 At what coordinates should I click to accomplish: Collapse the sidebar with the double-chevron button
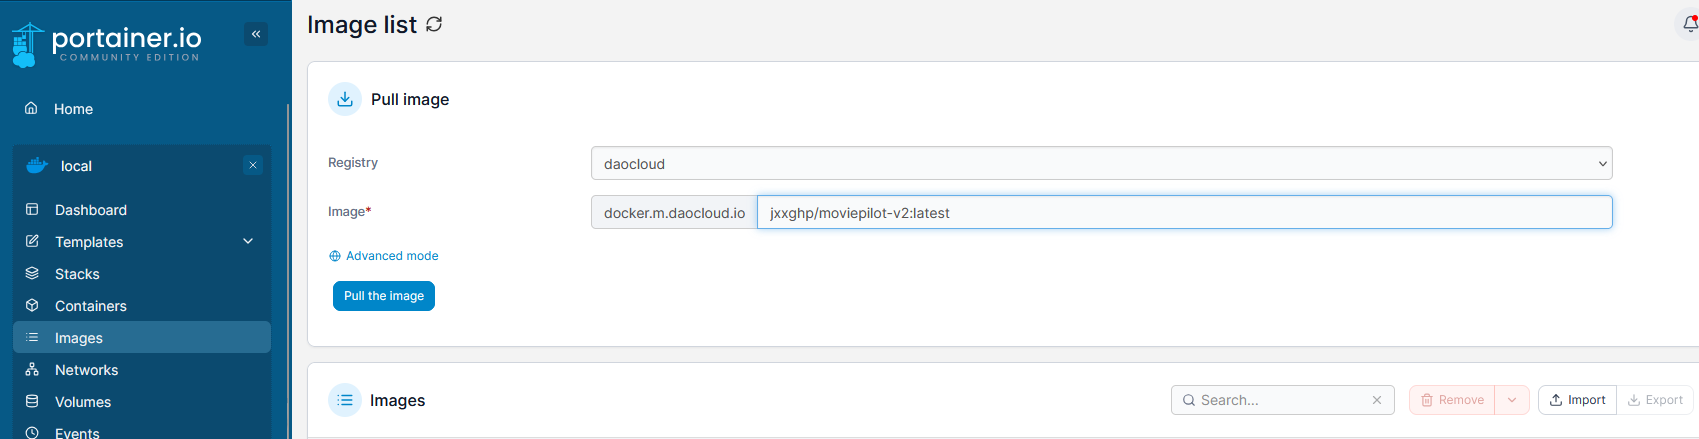[256, 34]
